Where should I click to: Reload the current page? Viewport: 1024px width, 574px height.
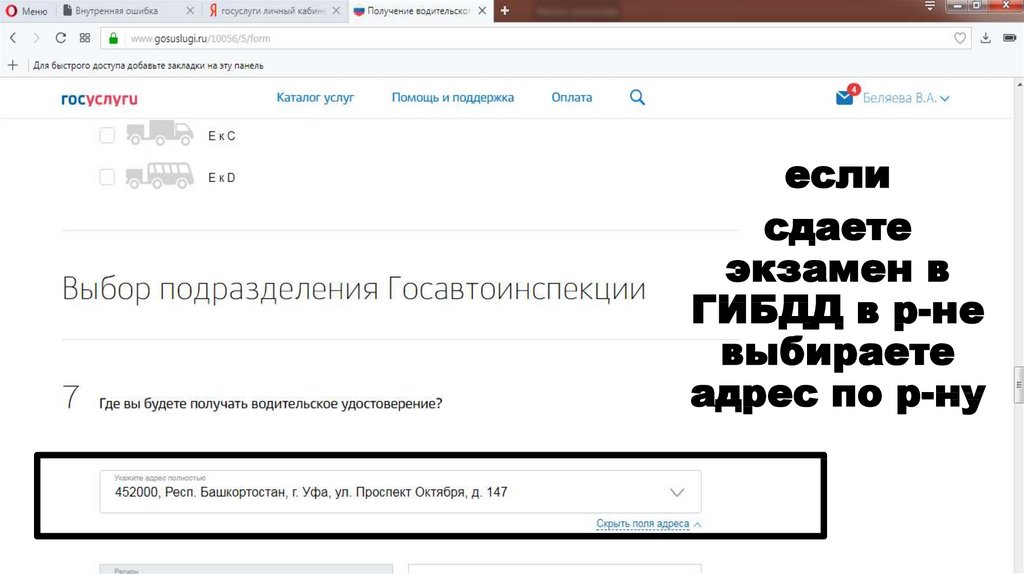(60, 38)
